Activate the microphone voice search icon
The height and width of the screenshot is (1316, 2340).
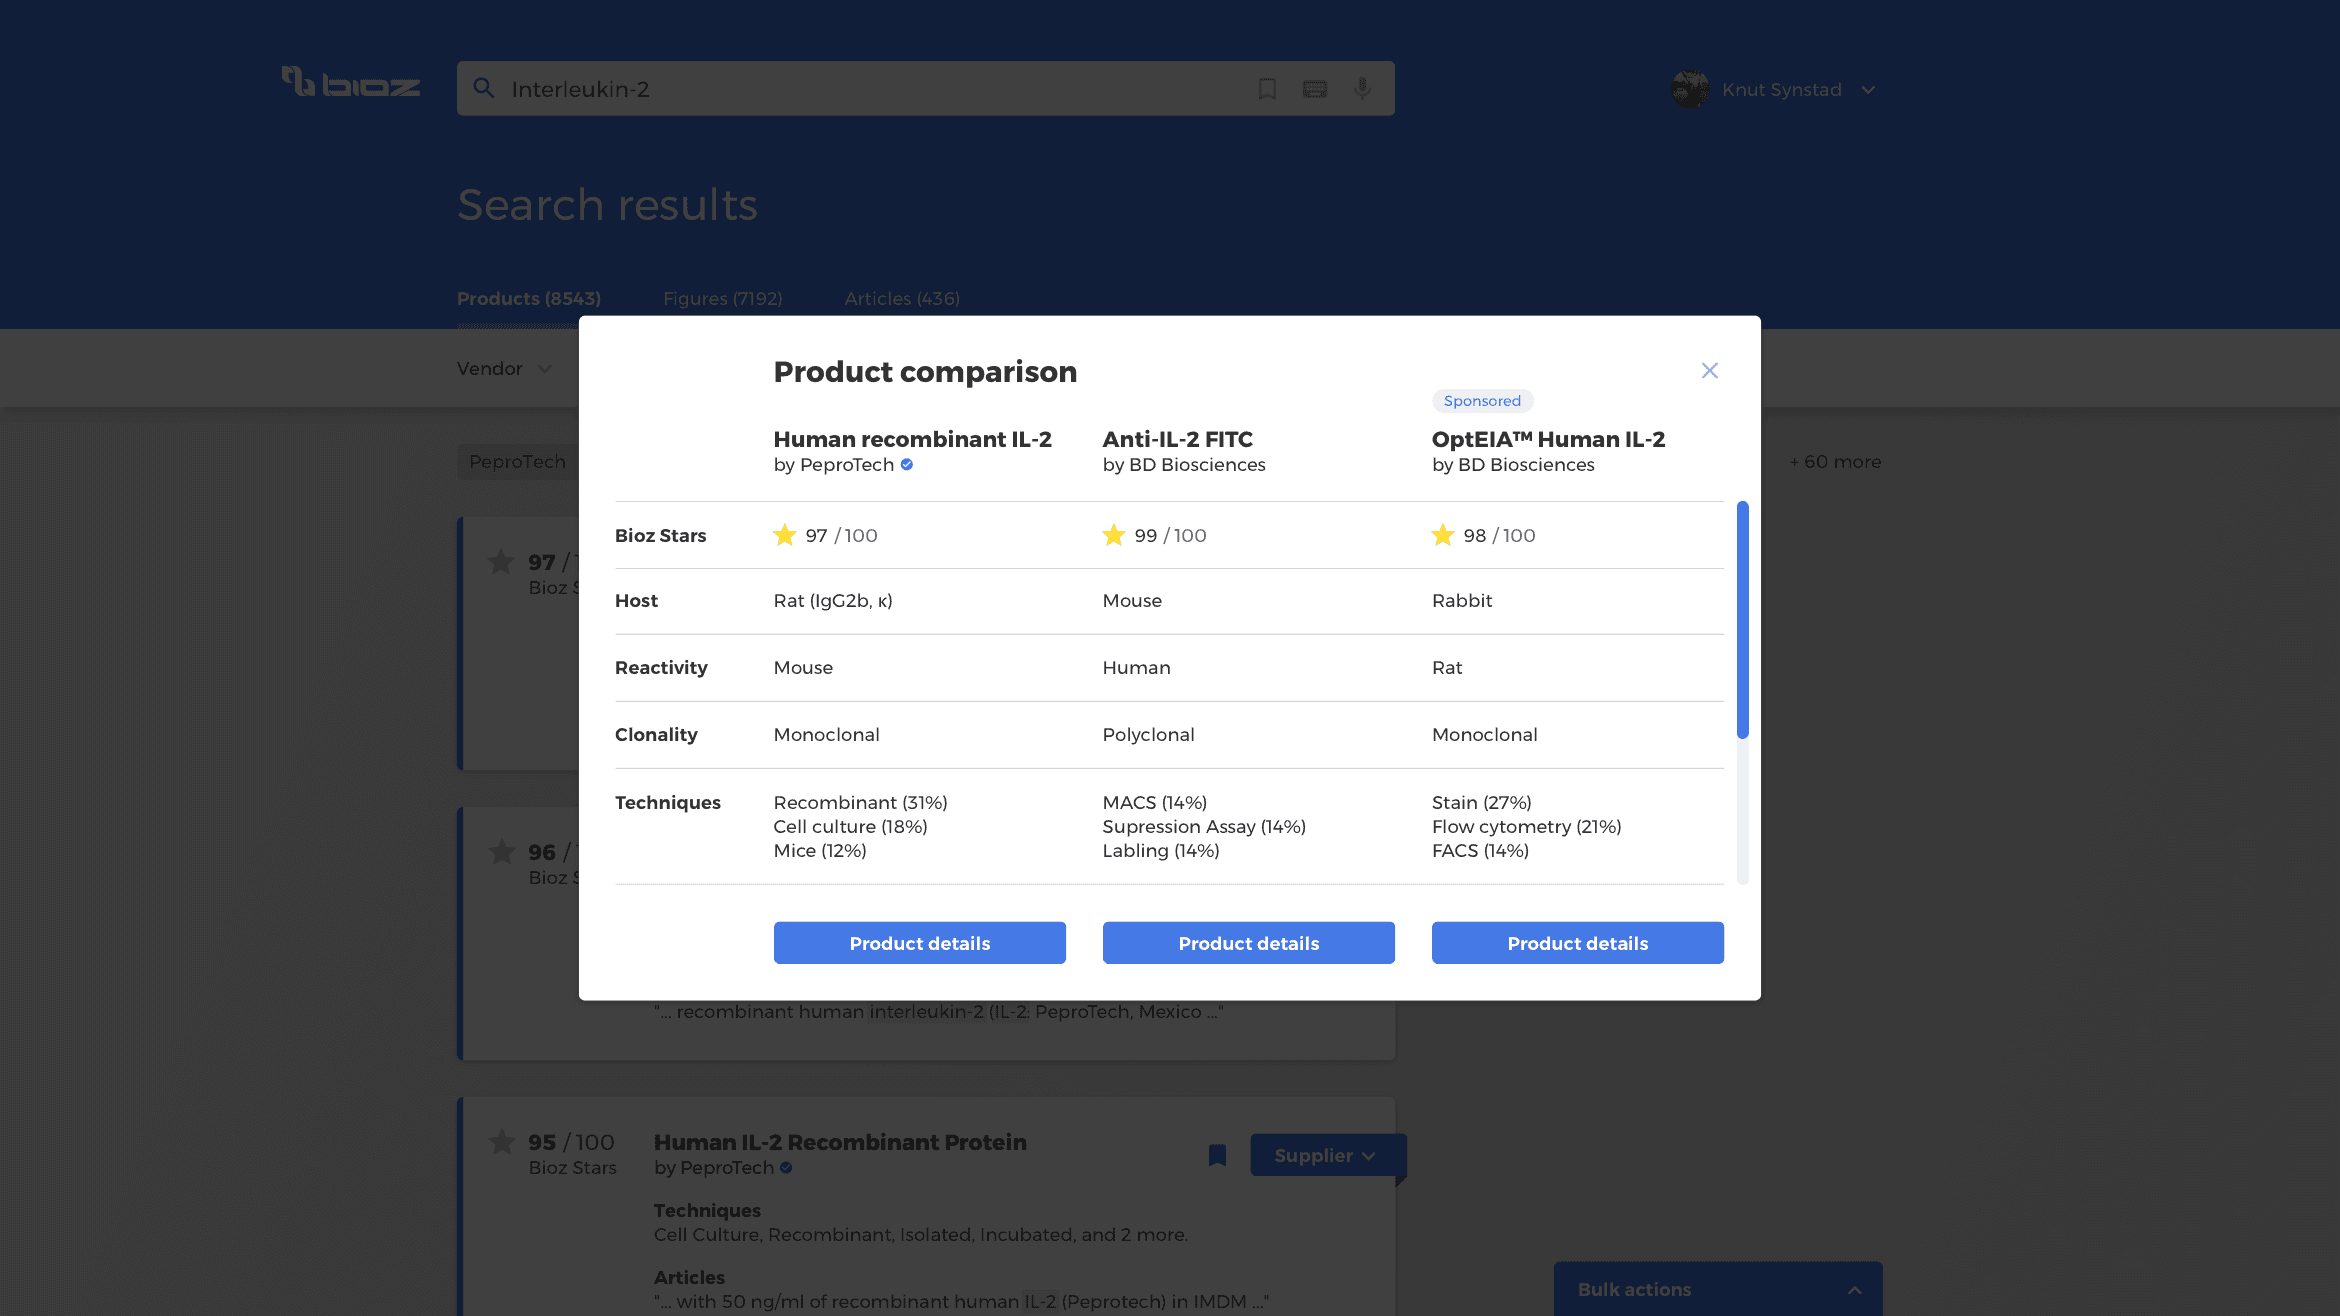(1362, 89)
